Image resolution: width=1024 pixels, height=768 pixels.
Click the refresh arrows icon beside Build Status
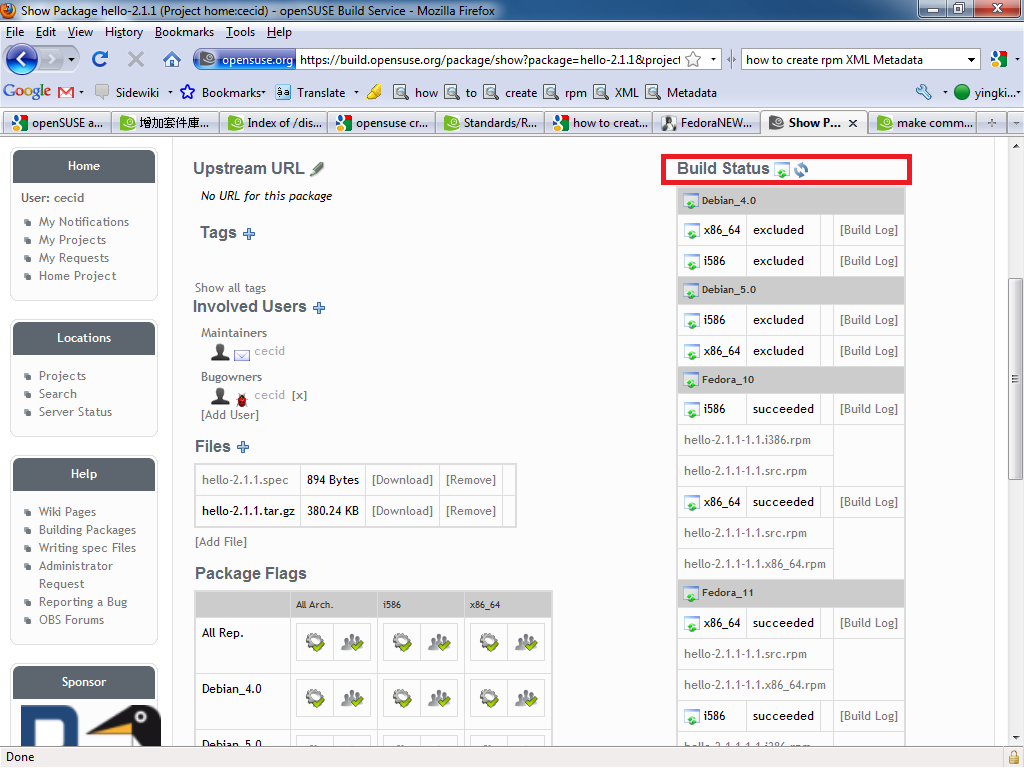tap(801, 170)
